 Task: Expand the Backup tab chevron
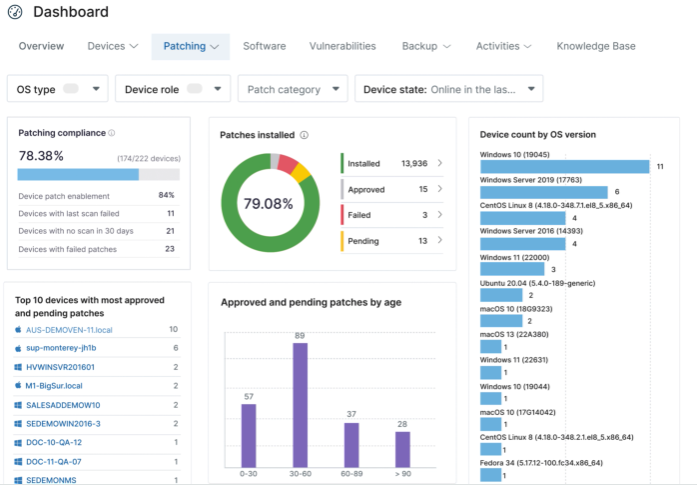pyautogui.click(x=447, y=47)
